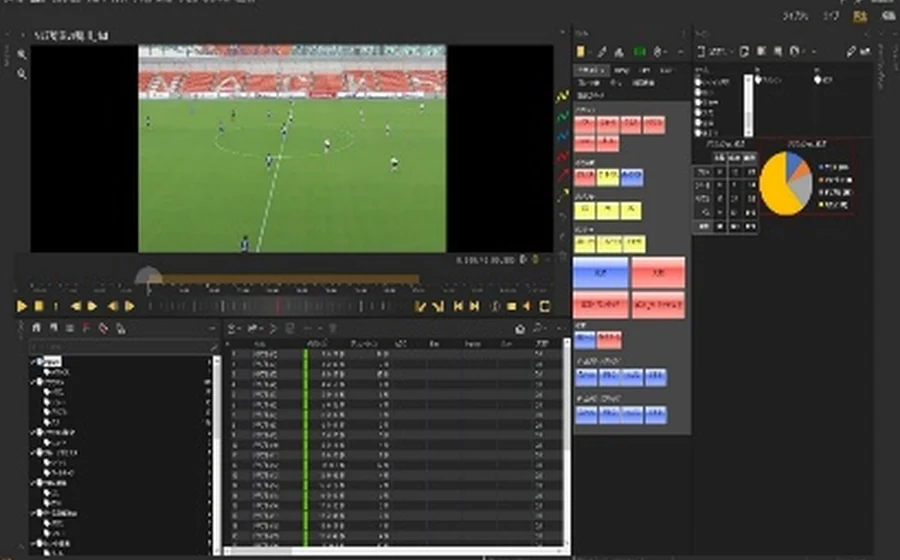Click the red flag icon in tree toolbar
Screen dimensions: 900x560
pos(86,328)
